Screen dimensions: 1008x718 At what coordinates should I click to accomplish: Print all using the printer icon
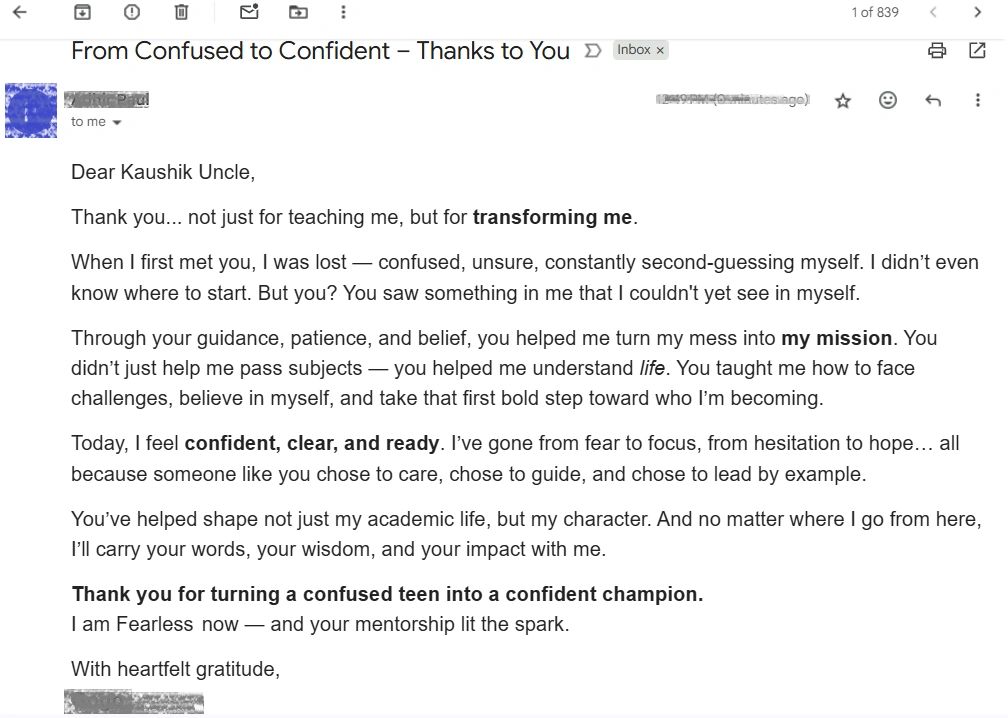click(x=937, y=50)
